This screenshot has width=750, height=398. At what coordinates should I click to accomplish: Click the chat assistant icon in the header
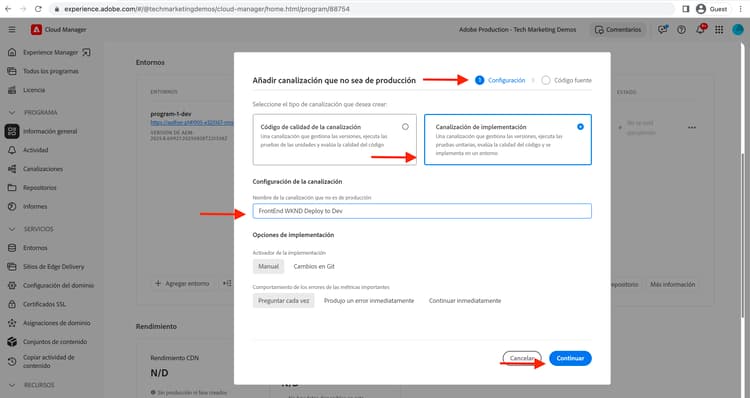[x=662, y=30]
